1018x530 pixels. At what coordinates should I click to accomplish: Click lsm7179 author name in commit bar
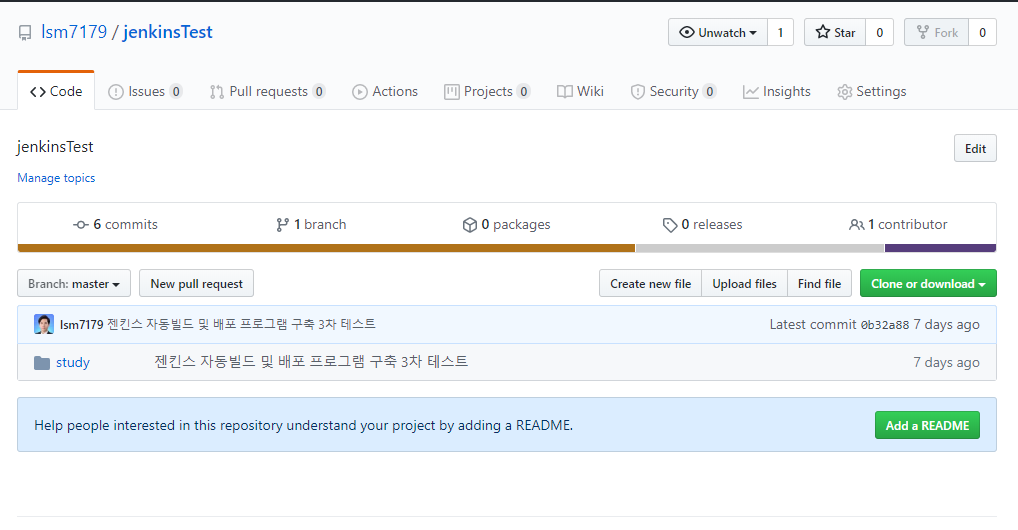pos(82,324)
